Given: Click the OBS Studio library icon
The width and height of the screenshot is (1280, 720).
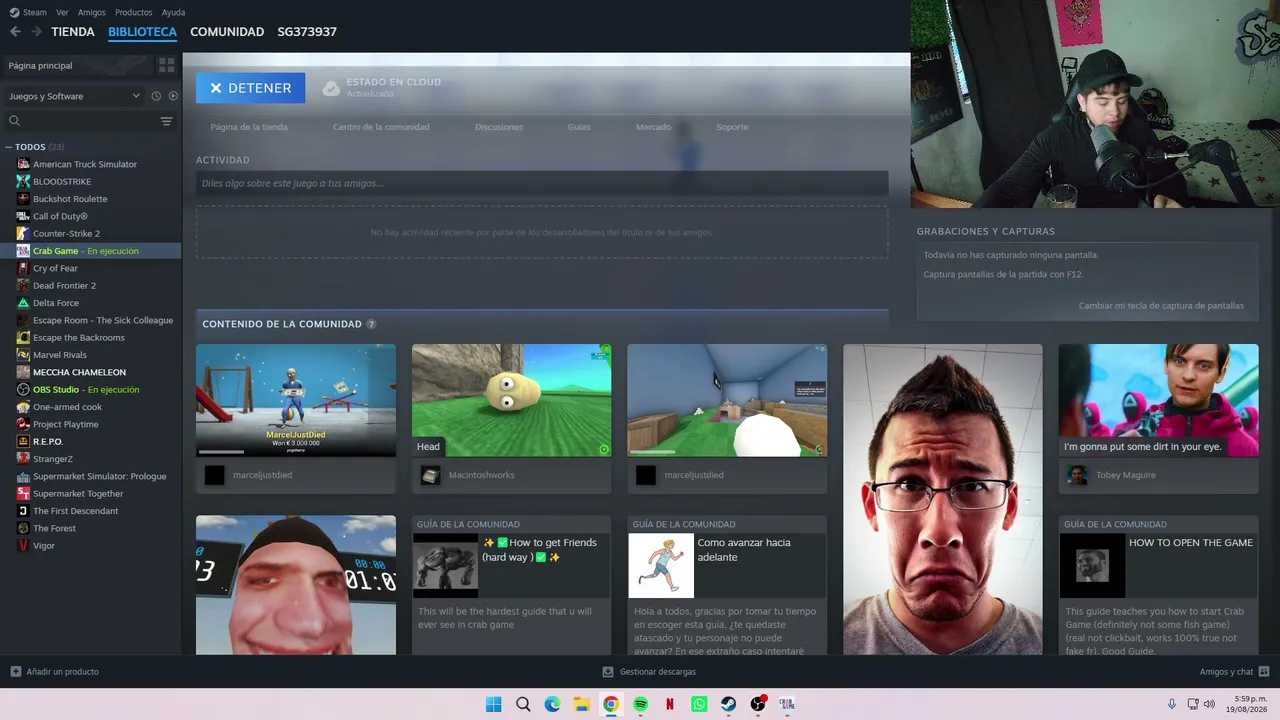Looking at the screenshot, I should click(x=23, y=389).
